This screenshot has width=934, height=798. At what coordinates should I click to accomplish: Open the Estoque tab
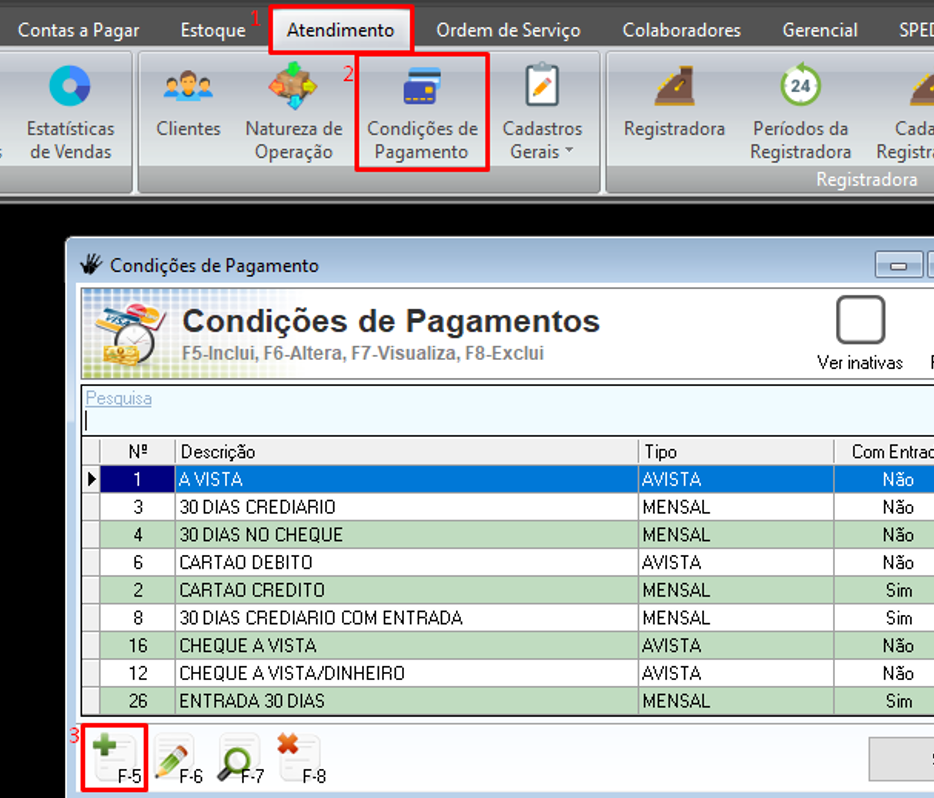tap(212, 30)
